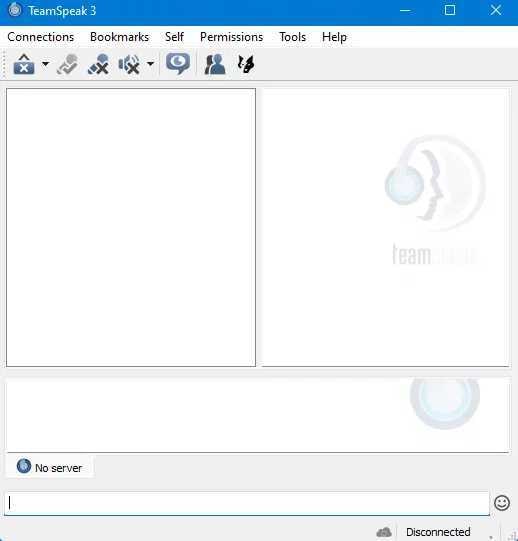Minimize the TeamSpeak 3 window

point(405,10)
